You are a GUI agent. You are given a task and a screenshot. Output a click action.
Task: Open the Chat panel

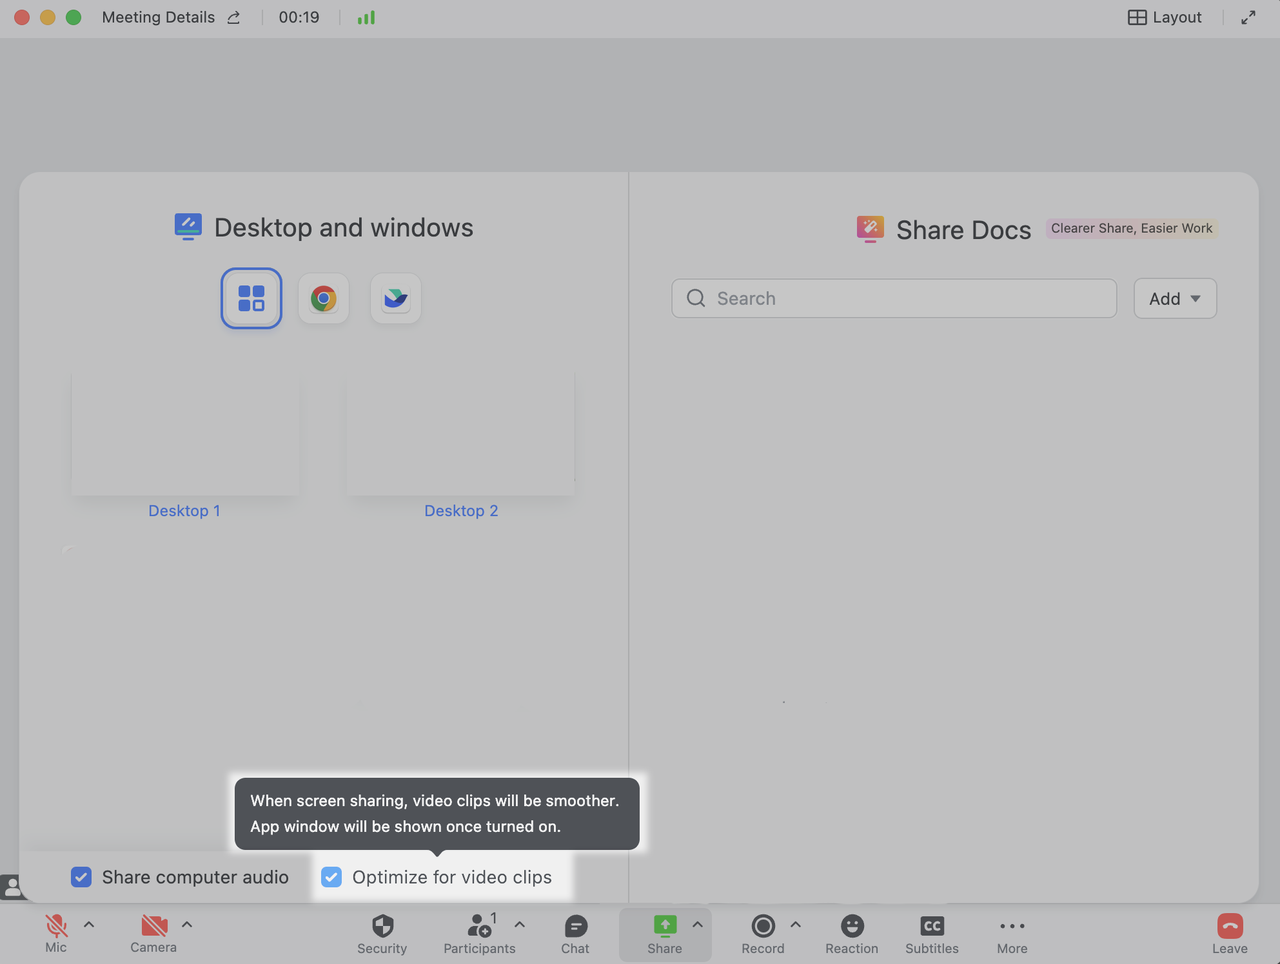tap(575, 932)
